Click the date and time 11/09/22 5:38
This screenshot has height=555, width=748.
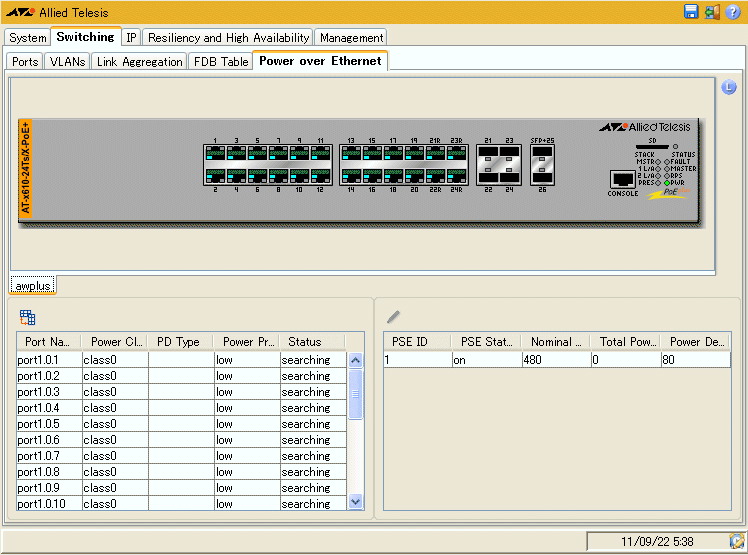[x=657, y=542]
